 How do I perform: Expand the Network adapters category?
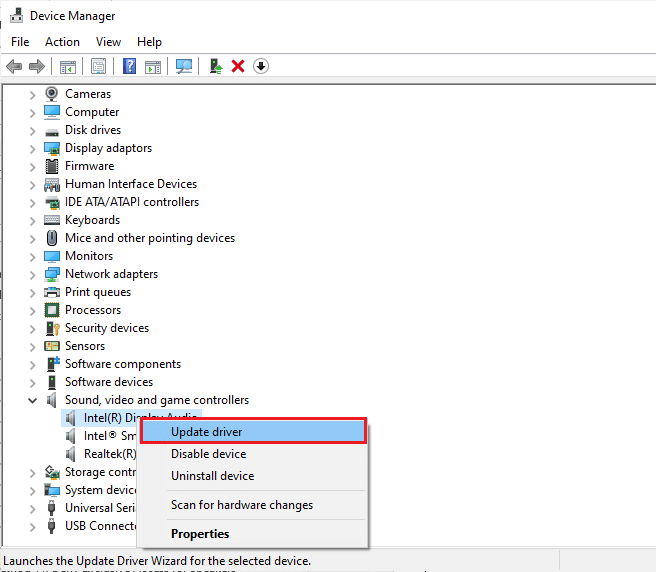click(33, 275)
